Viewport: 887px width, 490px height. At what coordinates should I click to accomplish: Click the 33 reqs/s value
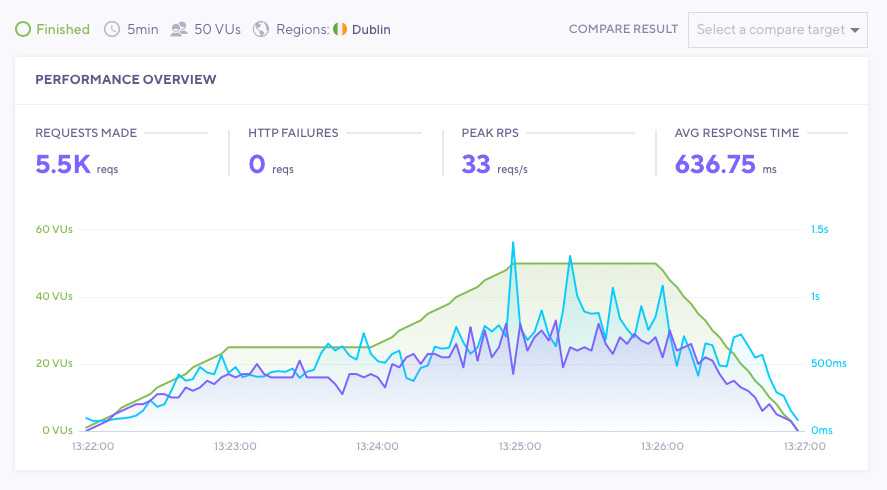pos(494,165)
